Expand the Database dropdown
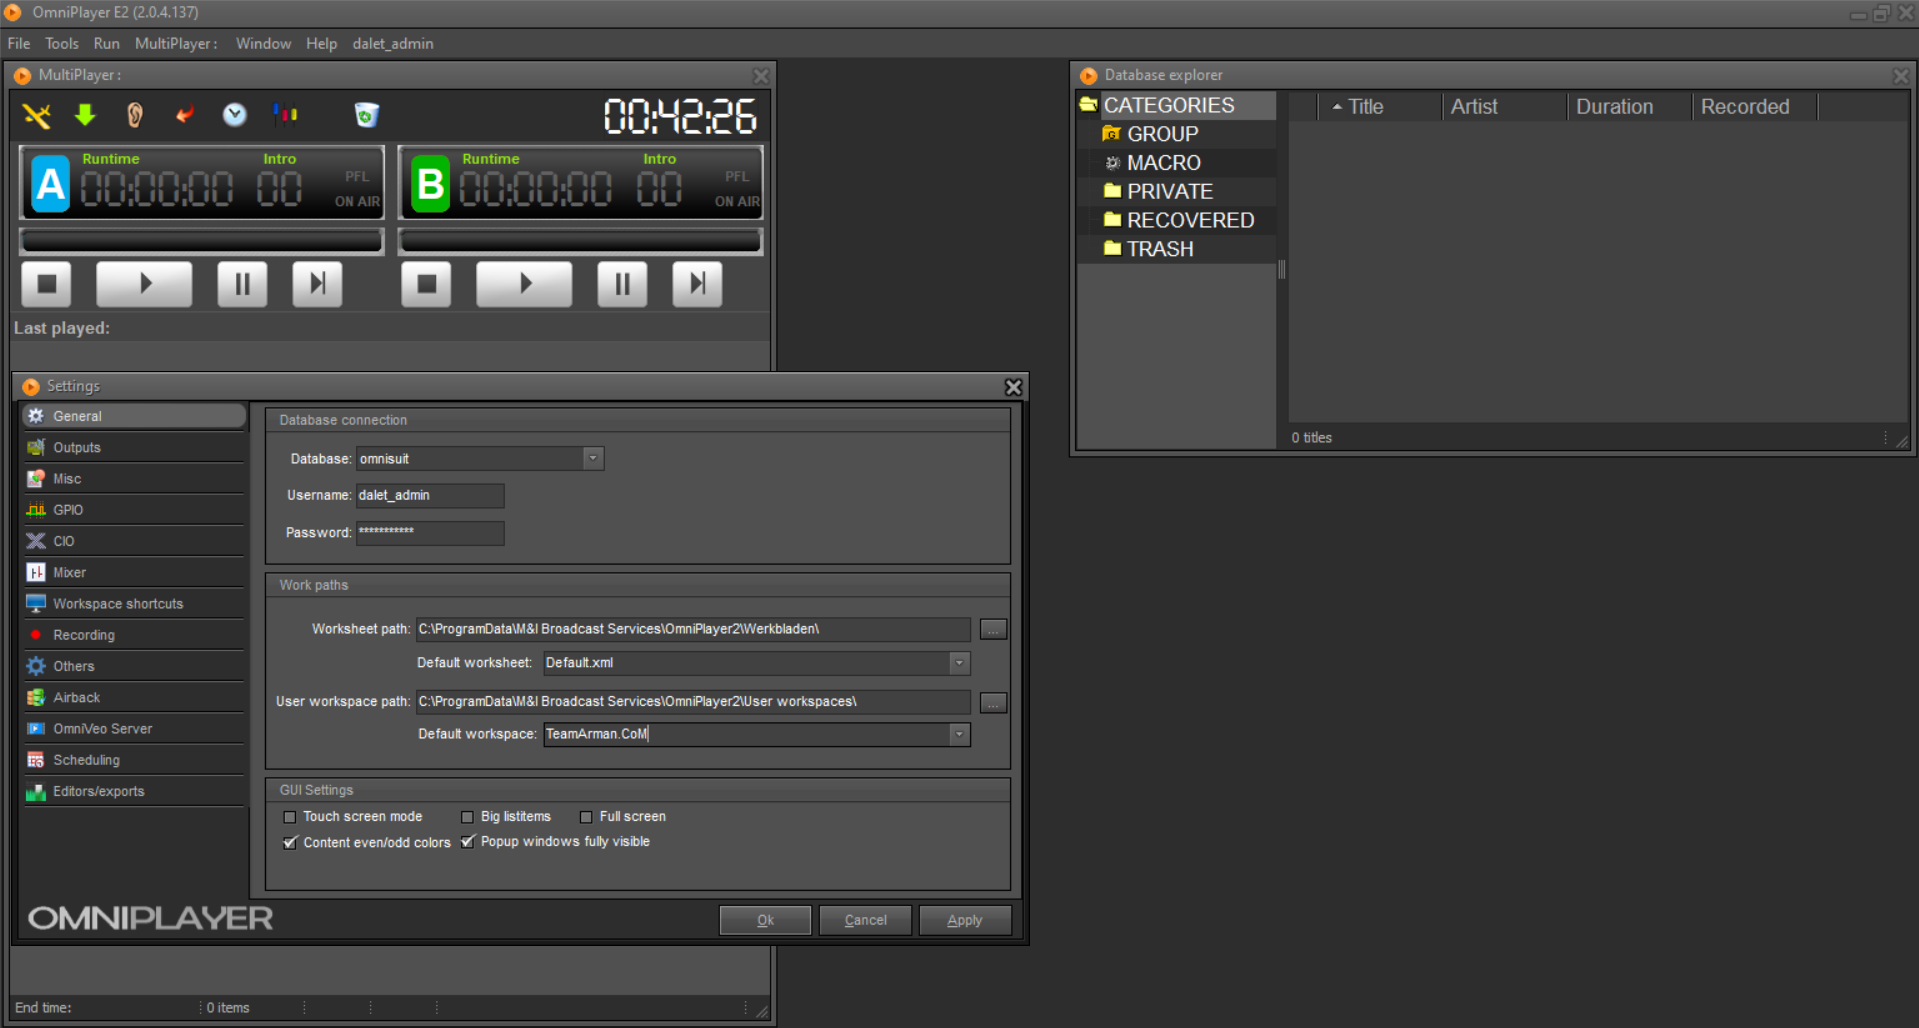This screenshot has width=1919, height=1028. click(x=593, y=459)
